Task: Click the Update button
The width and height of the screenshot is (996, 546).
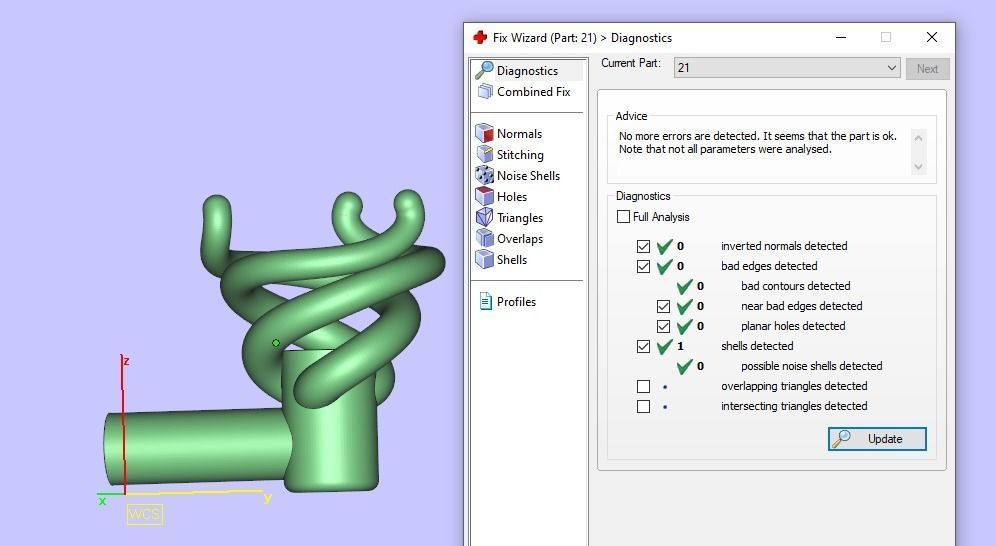Action: [877, 439]
